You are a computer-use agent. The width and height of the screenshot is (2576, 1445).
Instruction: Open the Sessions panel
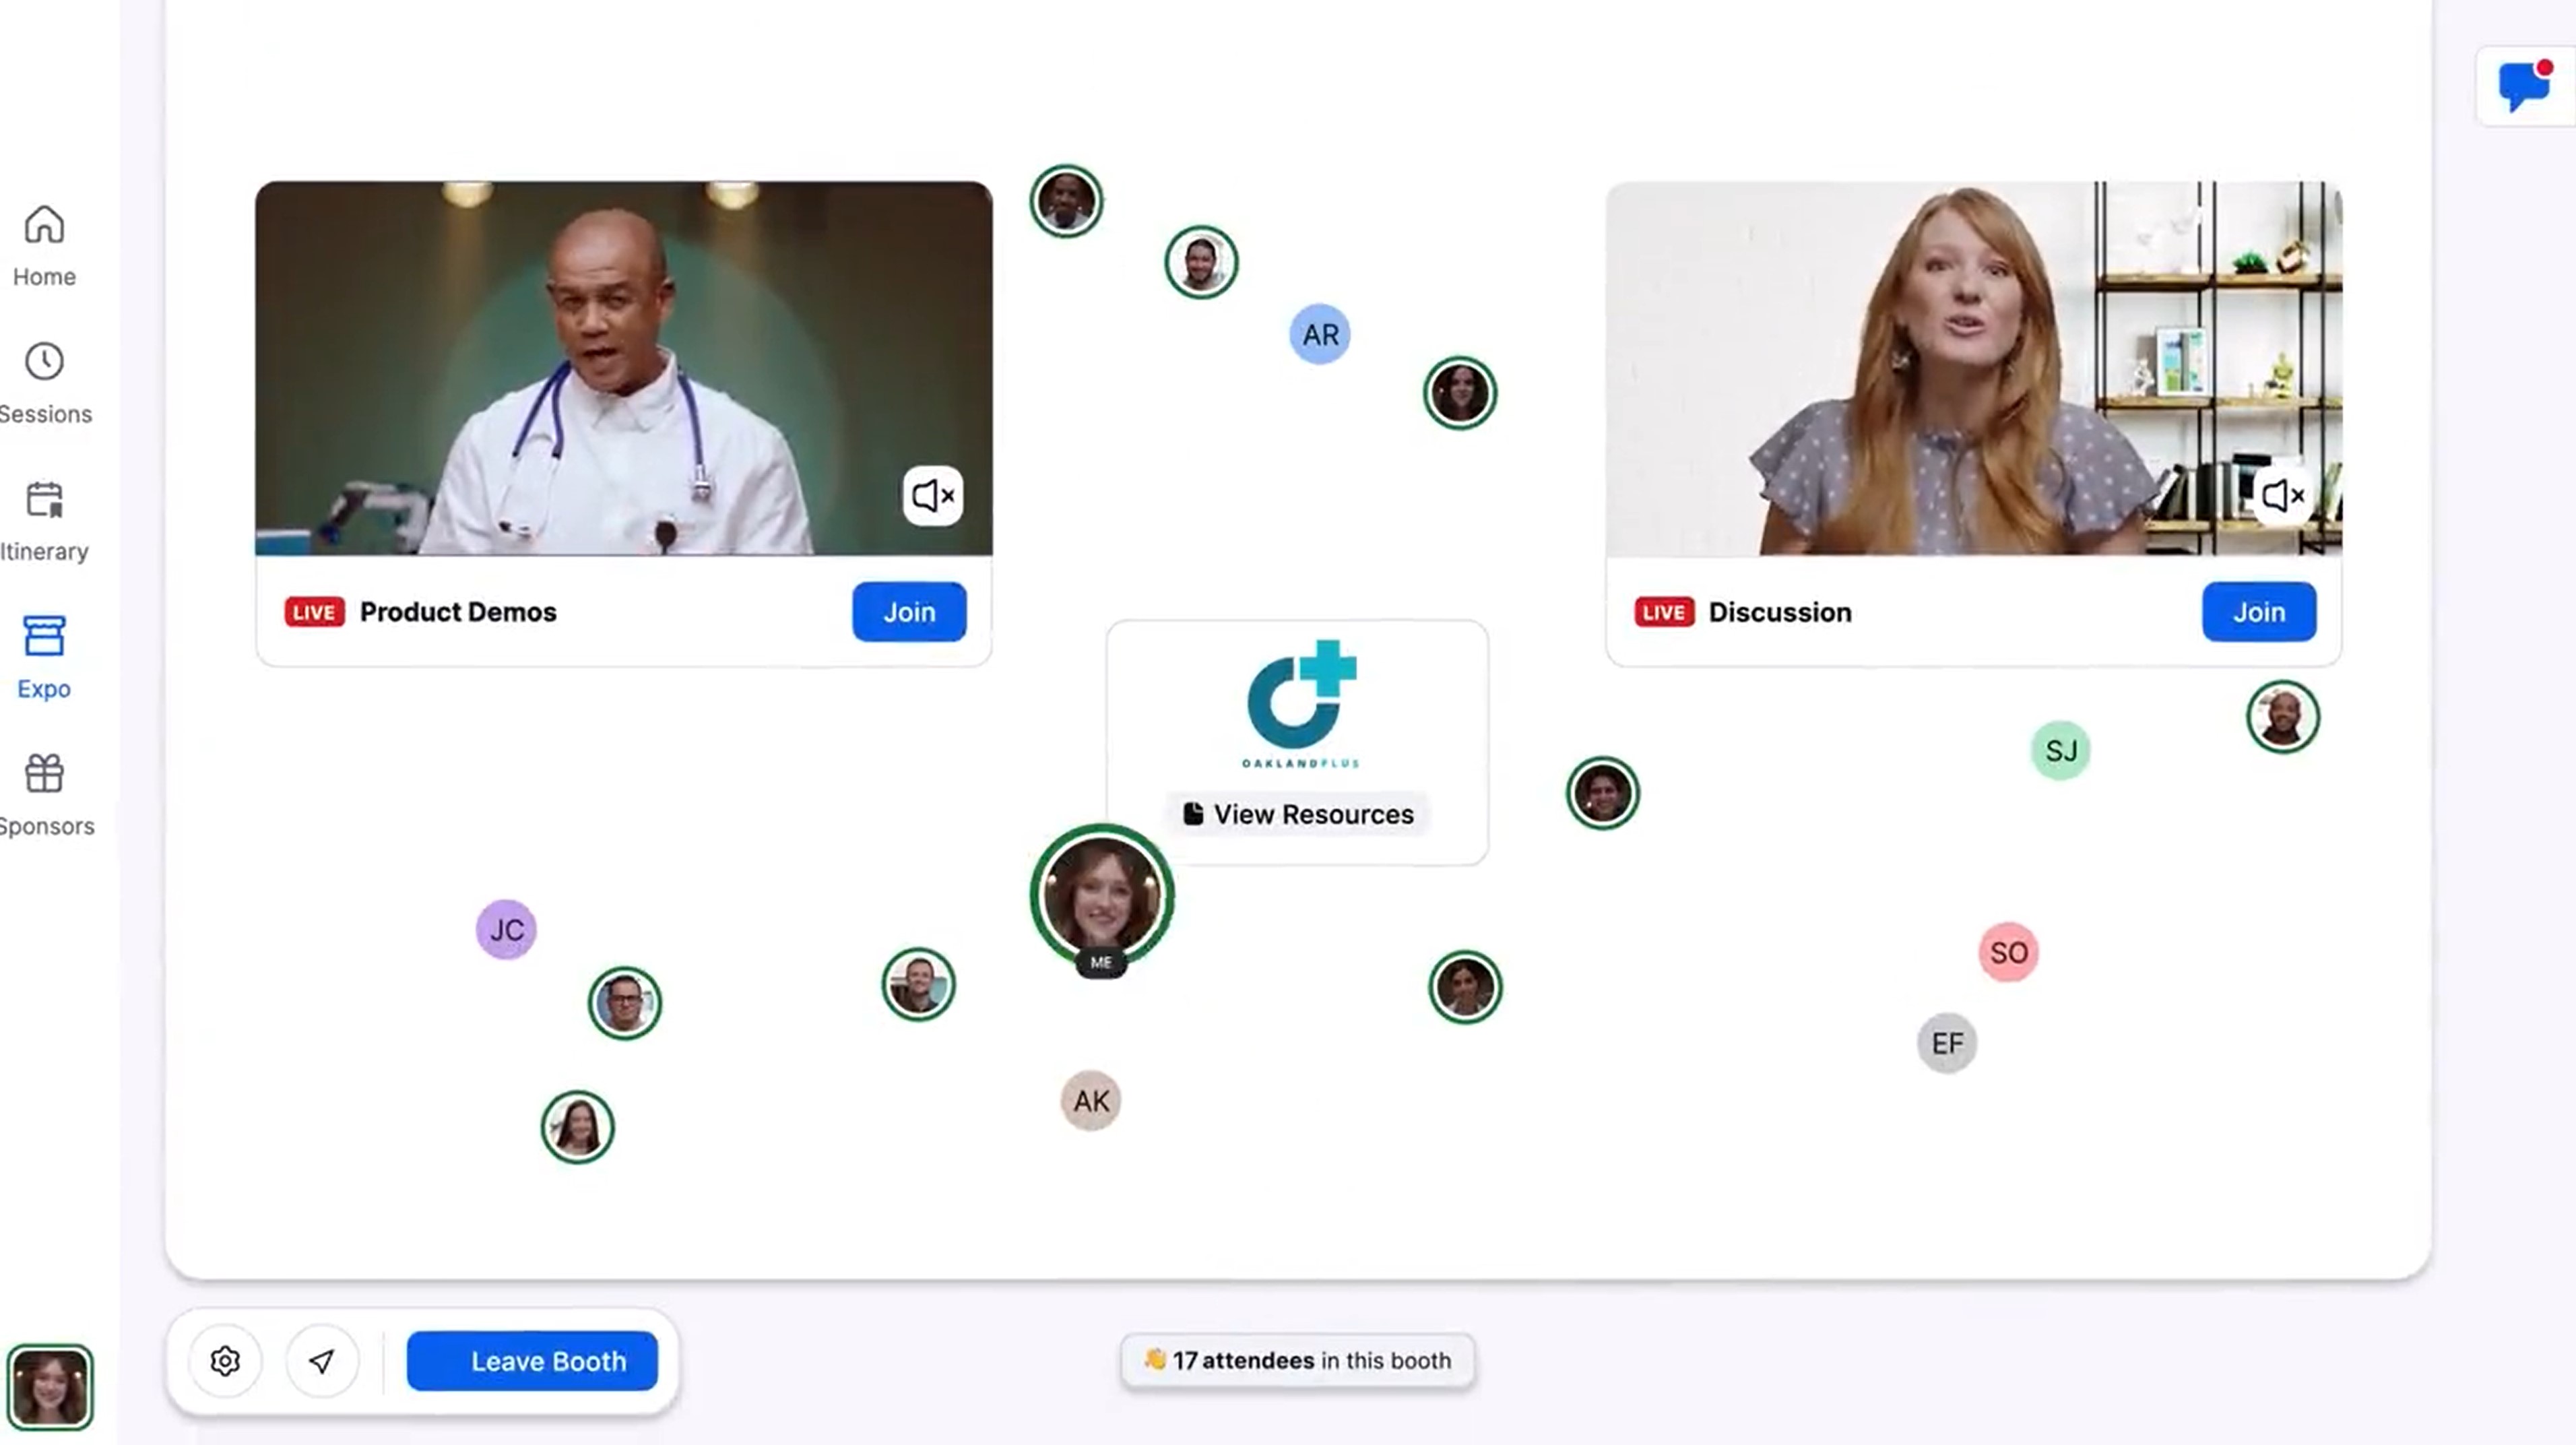44,380
